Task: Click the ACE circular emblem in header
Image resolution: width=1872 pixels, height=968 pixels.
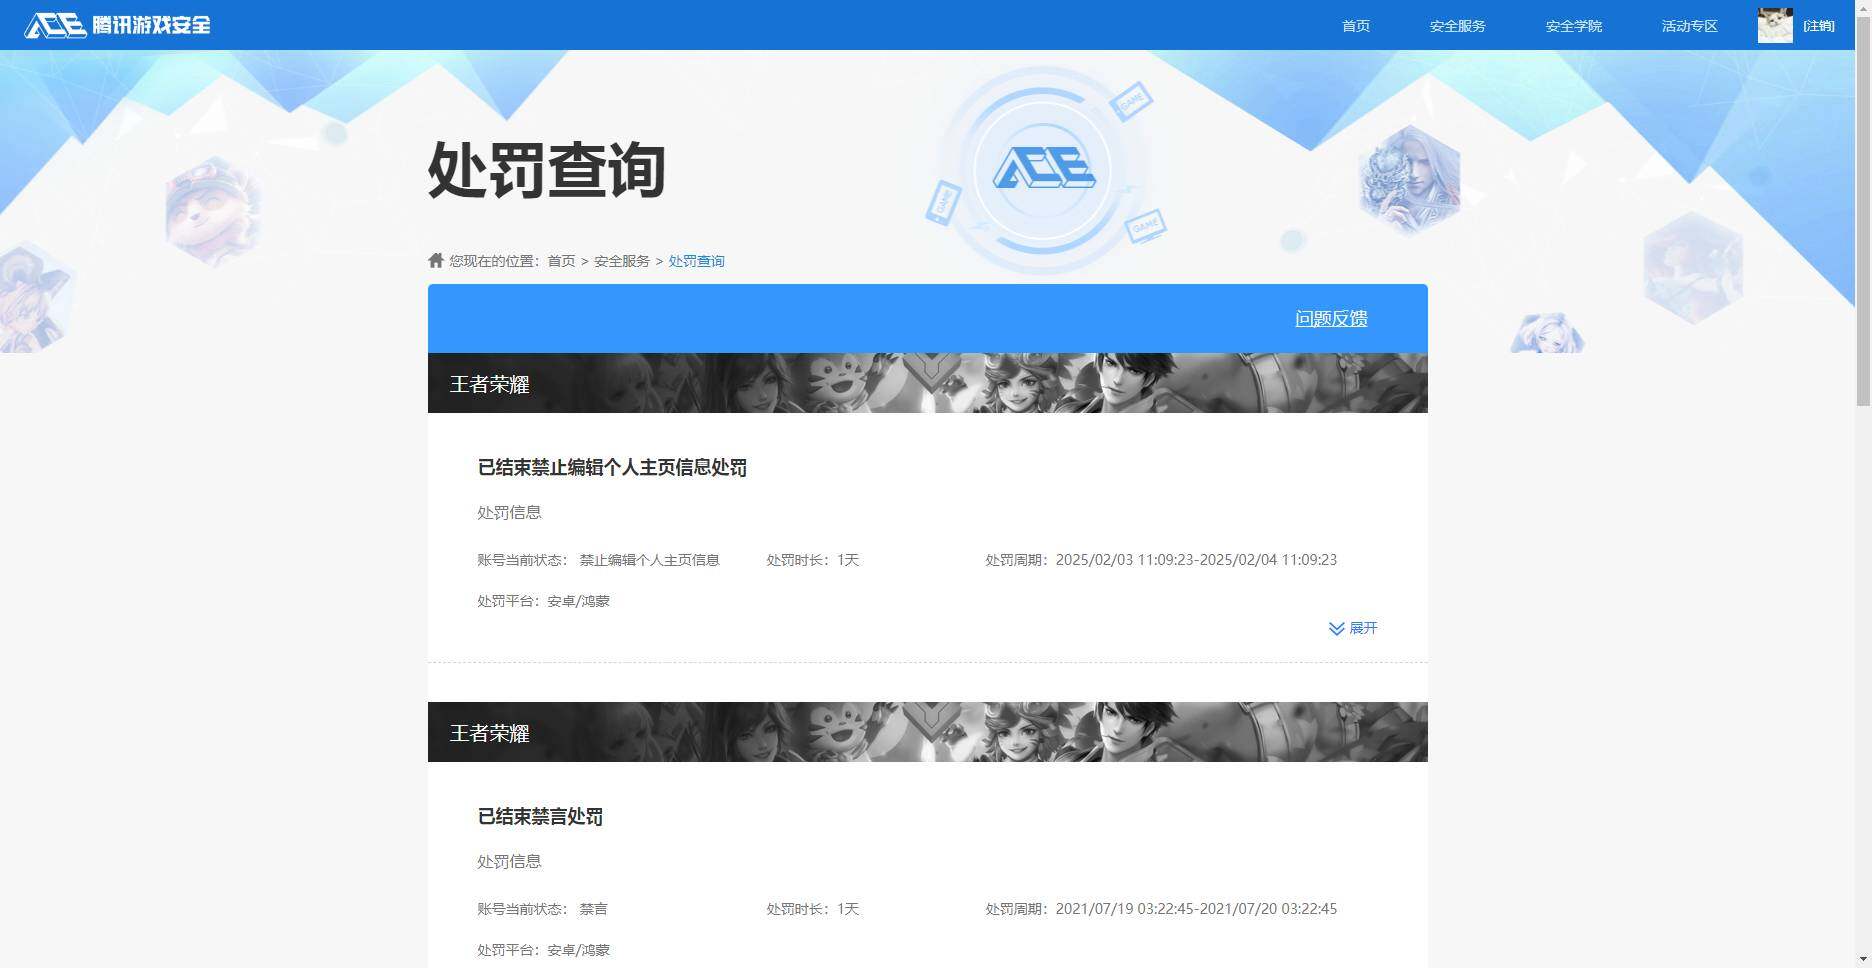Action: (x=1043, y=169)
